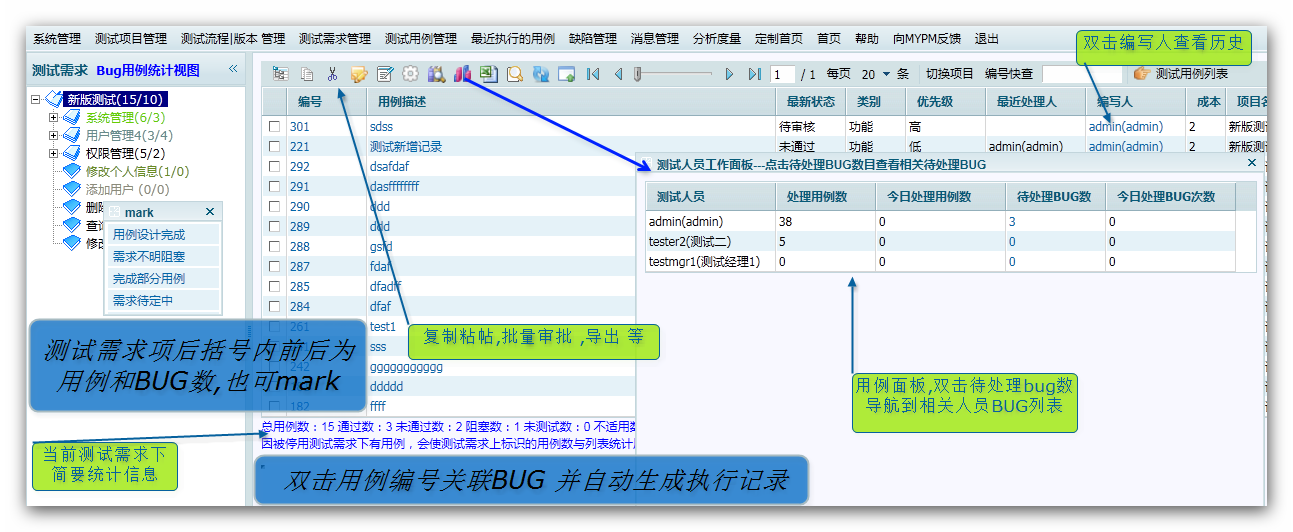Viewport: 1293px width, 532px height.
Task: Click the scissors cut icon
Action: tap(333, 74)
